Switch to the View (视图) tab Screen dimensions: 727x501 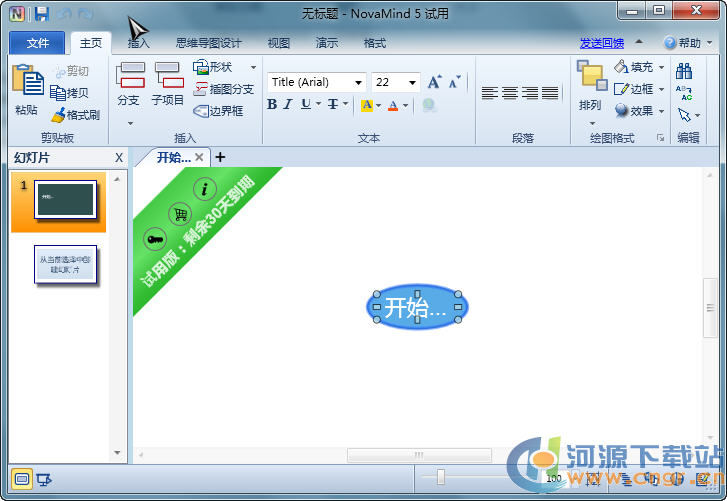[279, 43]
